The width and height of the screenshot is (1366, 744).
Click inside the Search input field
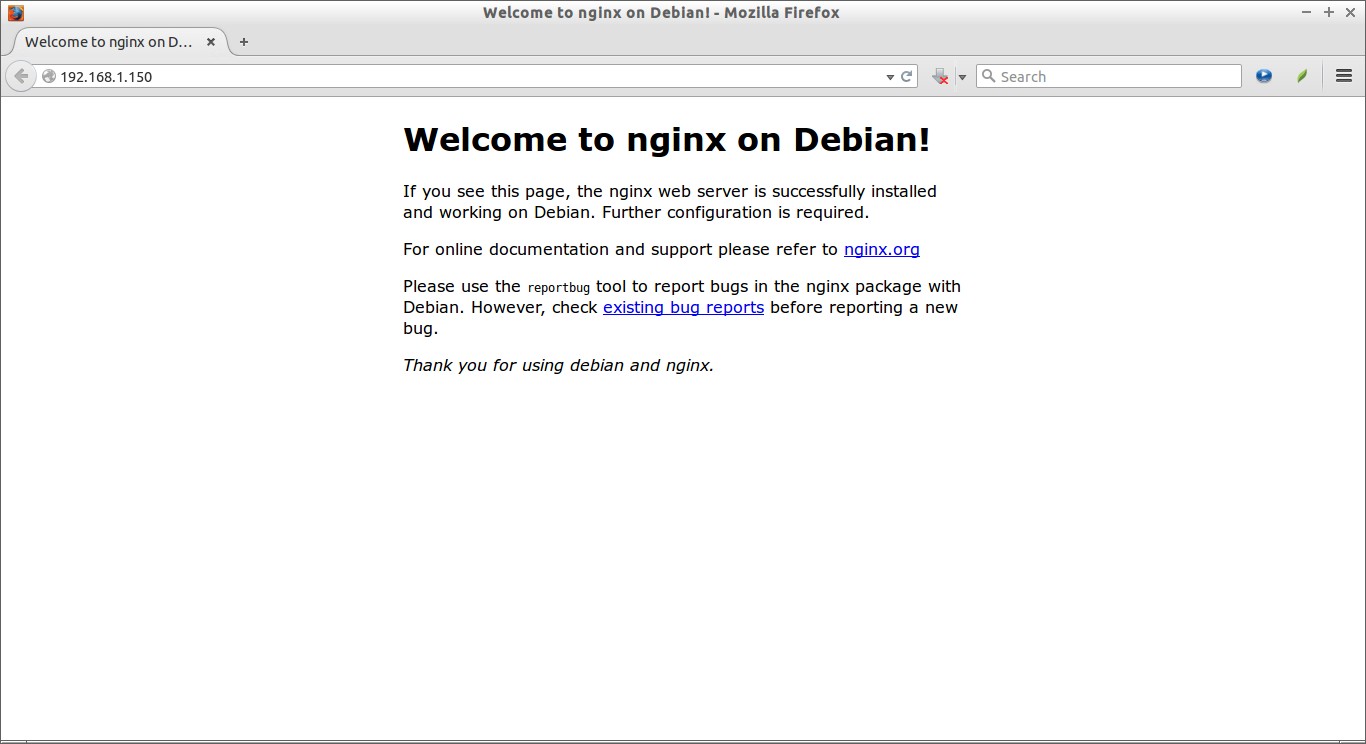[1115, 76]
